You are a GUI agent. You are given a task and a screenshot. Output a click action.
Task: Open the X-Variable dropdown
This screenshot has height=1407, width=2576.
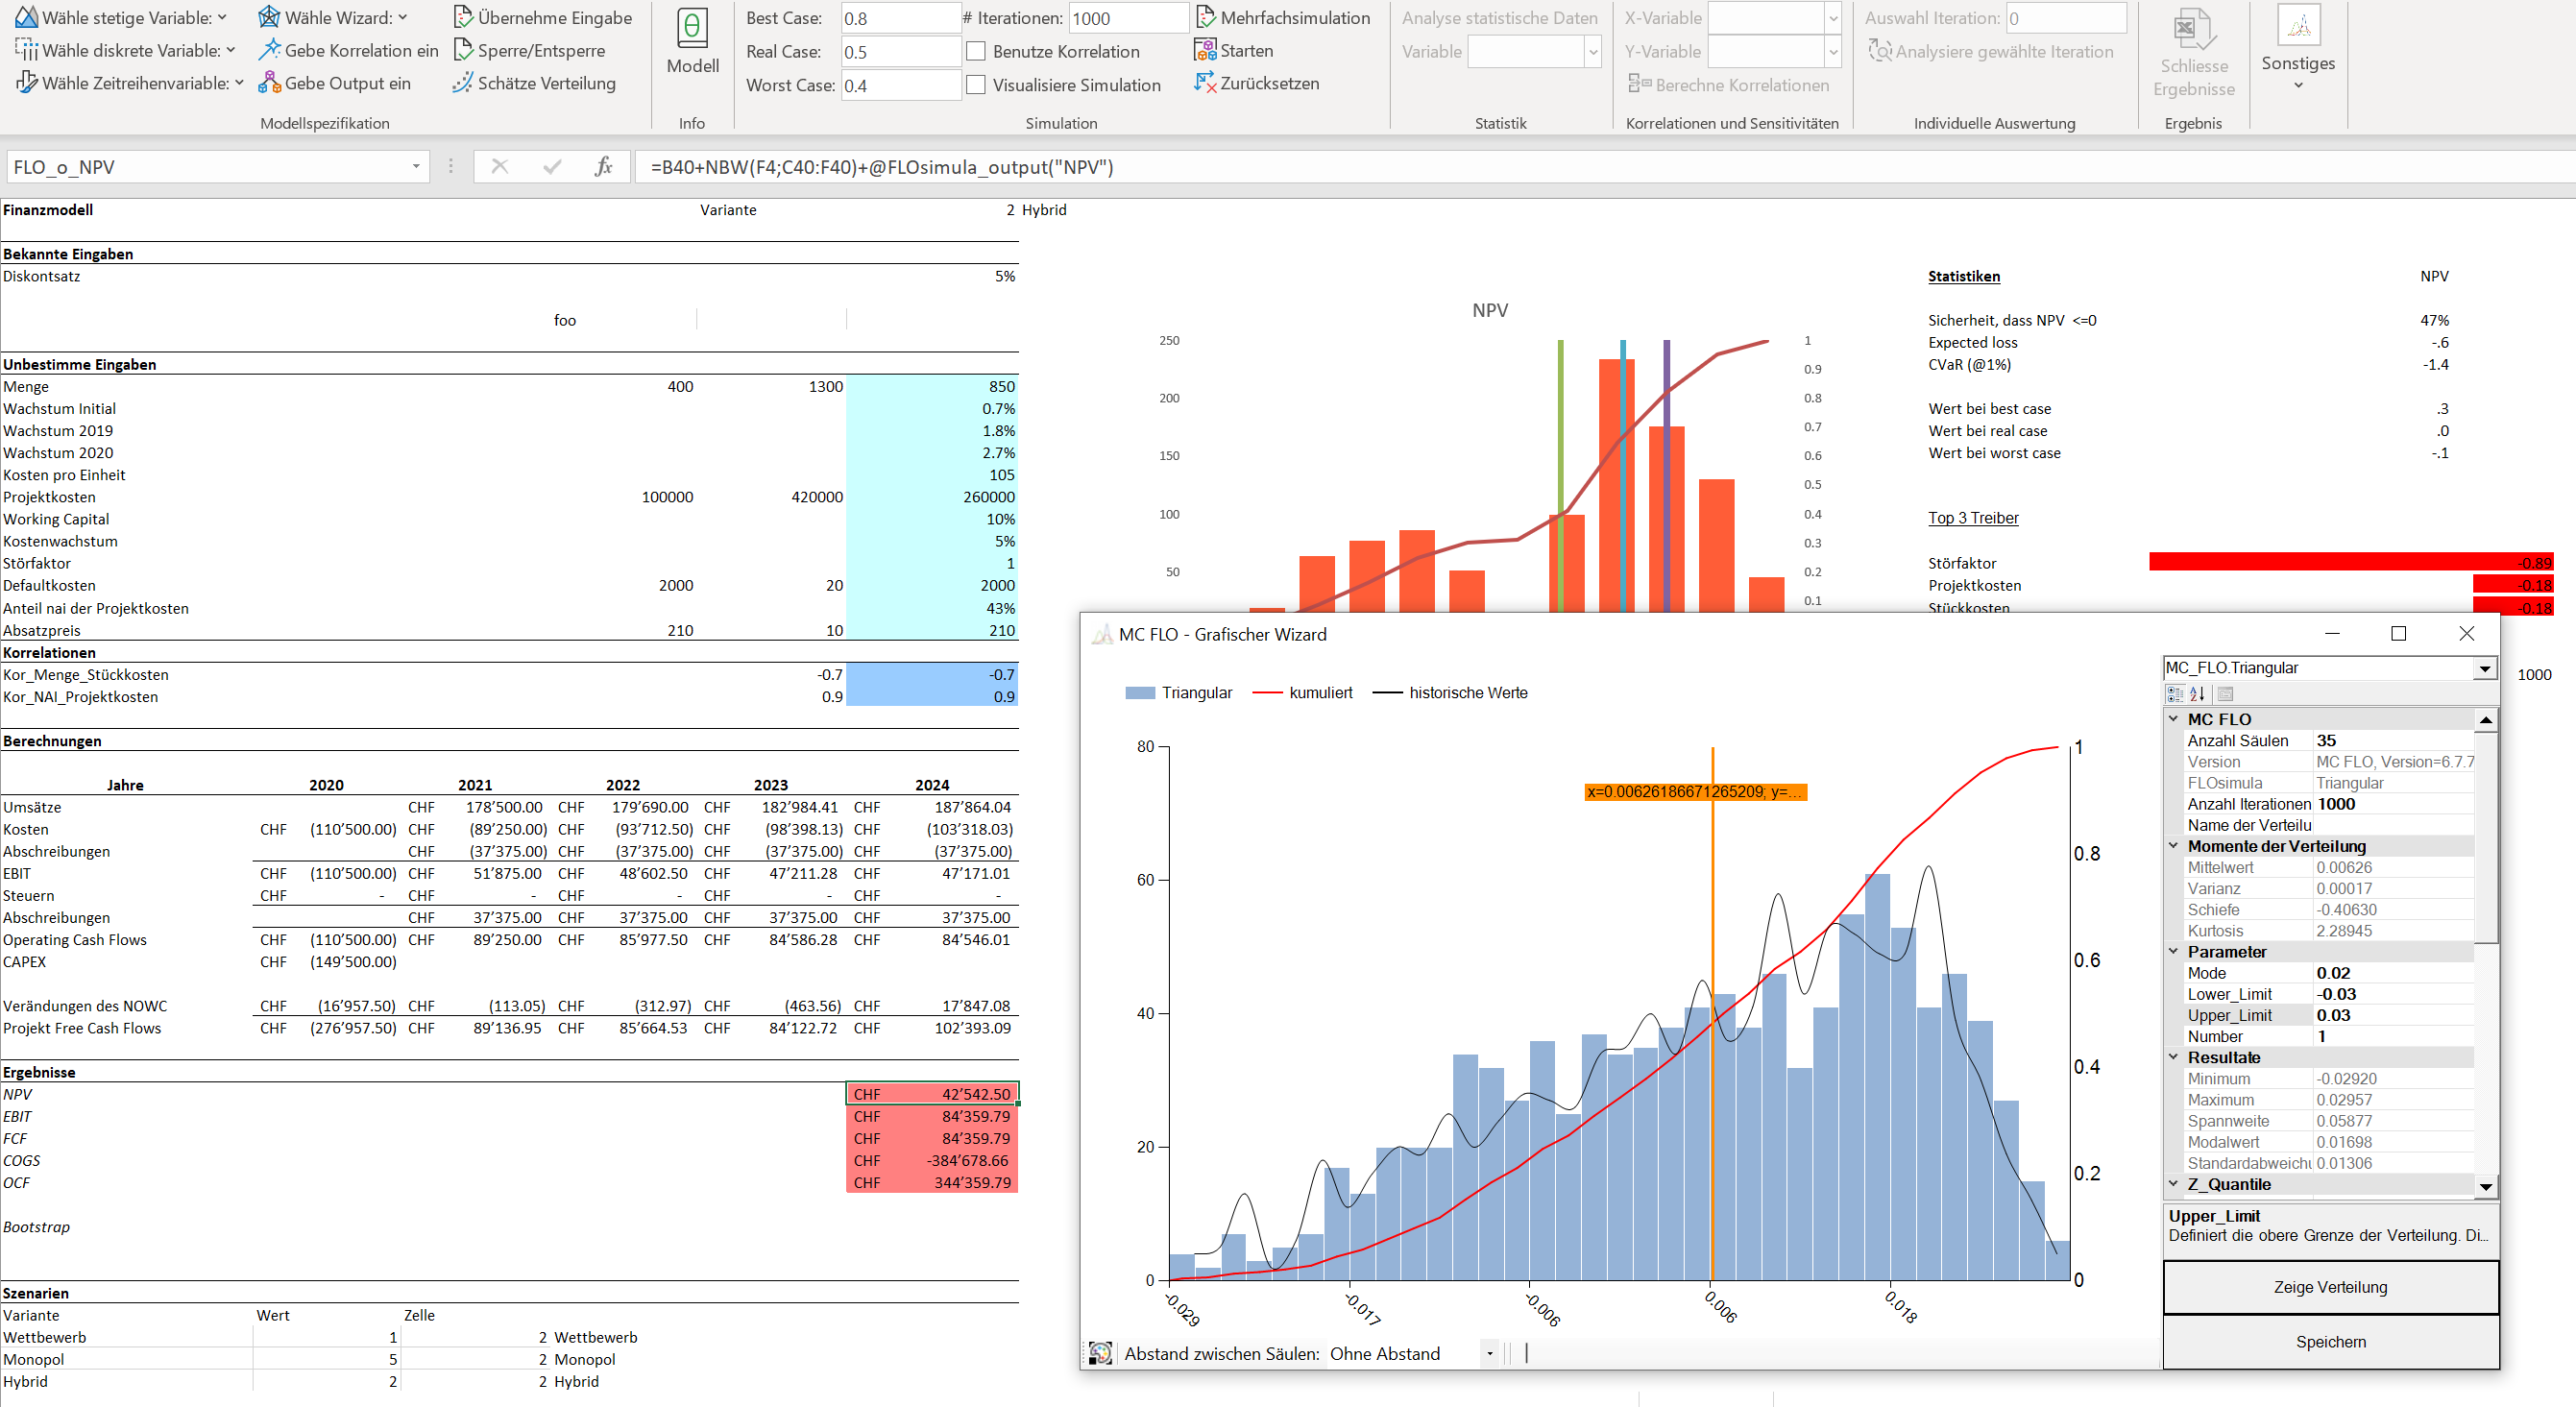click(x=1833, y=17)
